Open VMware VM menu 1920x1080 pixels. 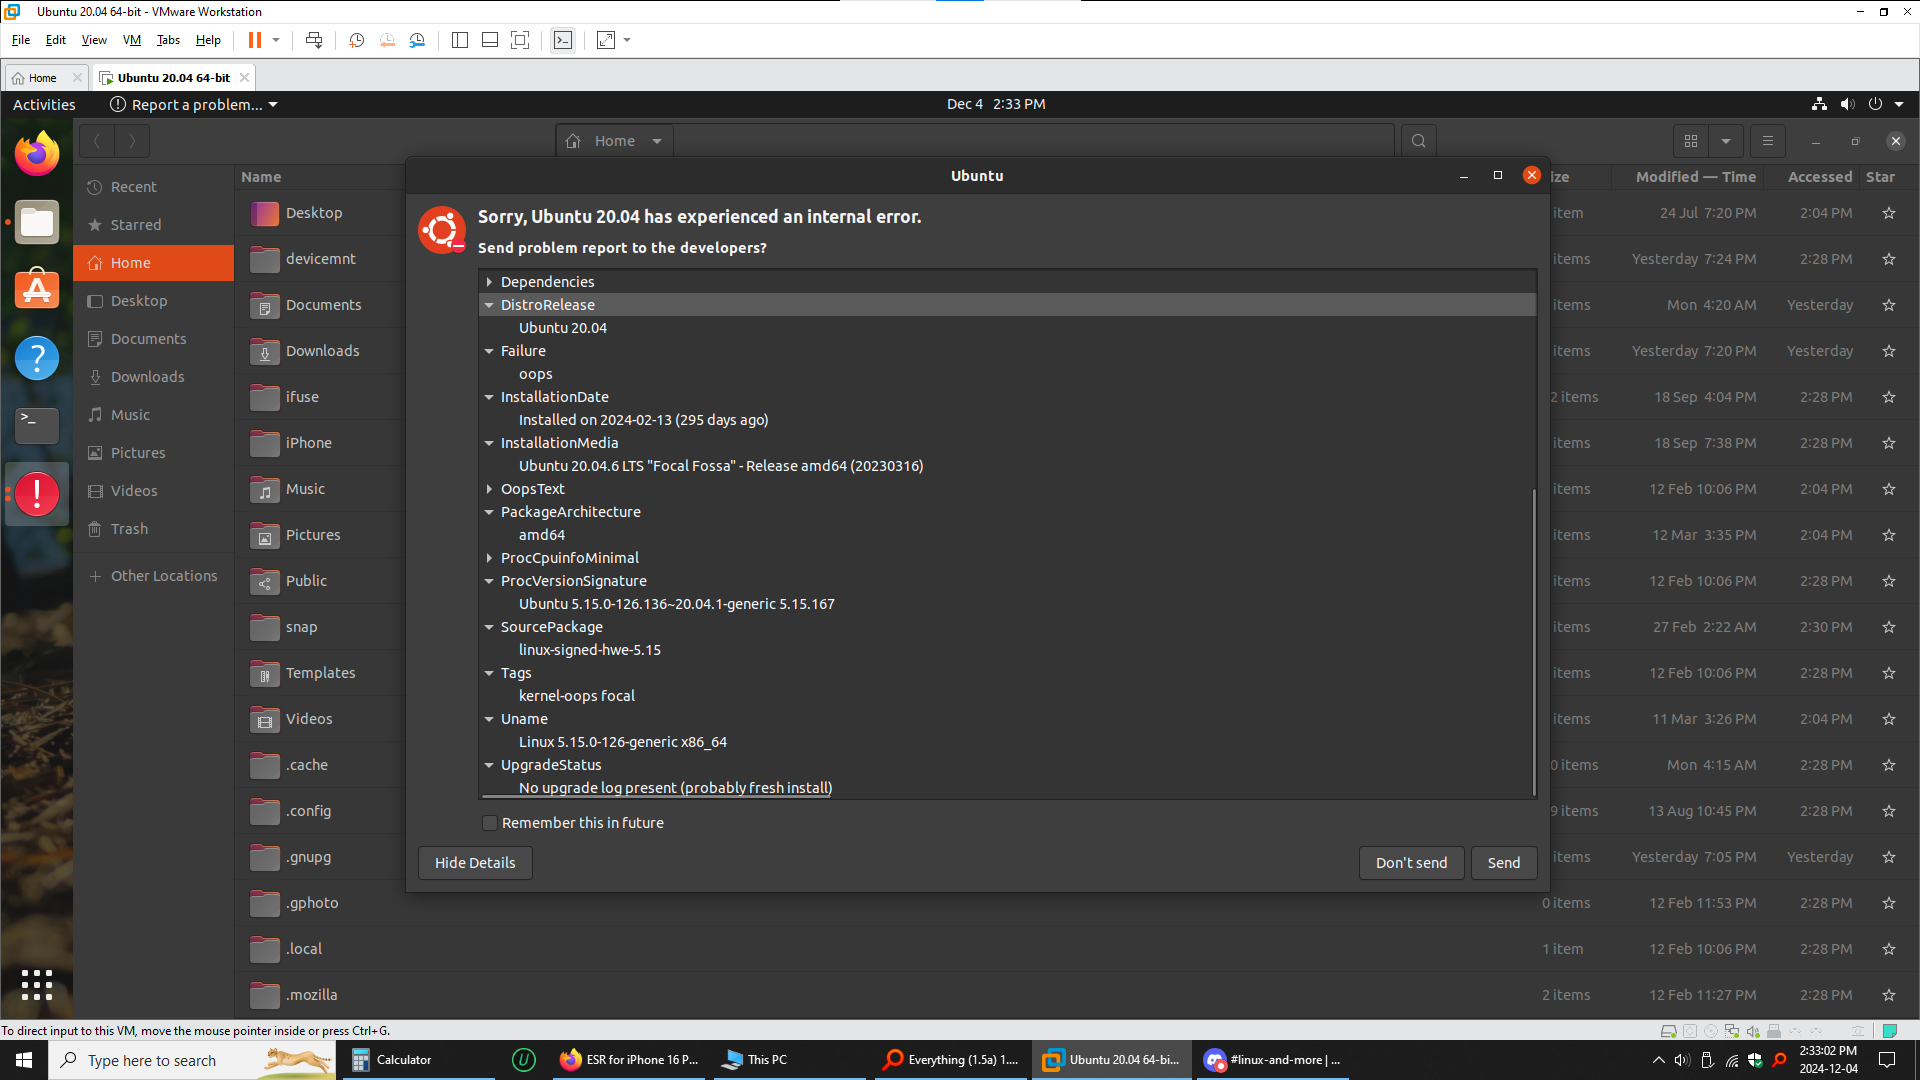click(132, 40)
